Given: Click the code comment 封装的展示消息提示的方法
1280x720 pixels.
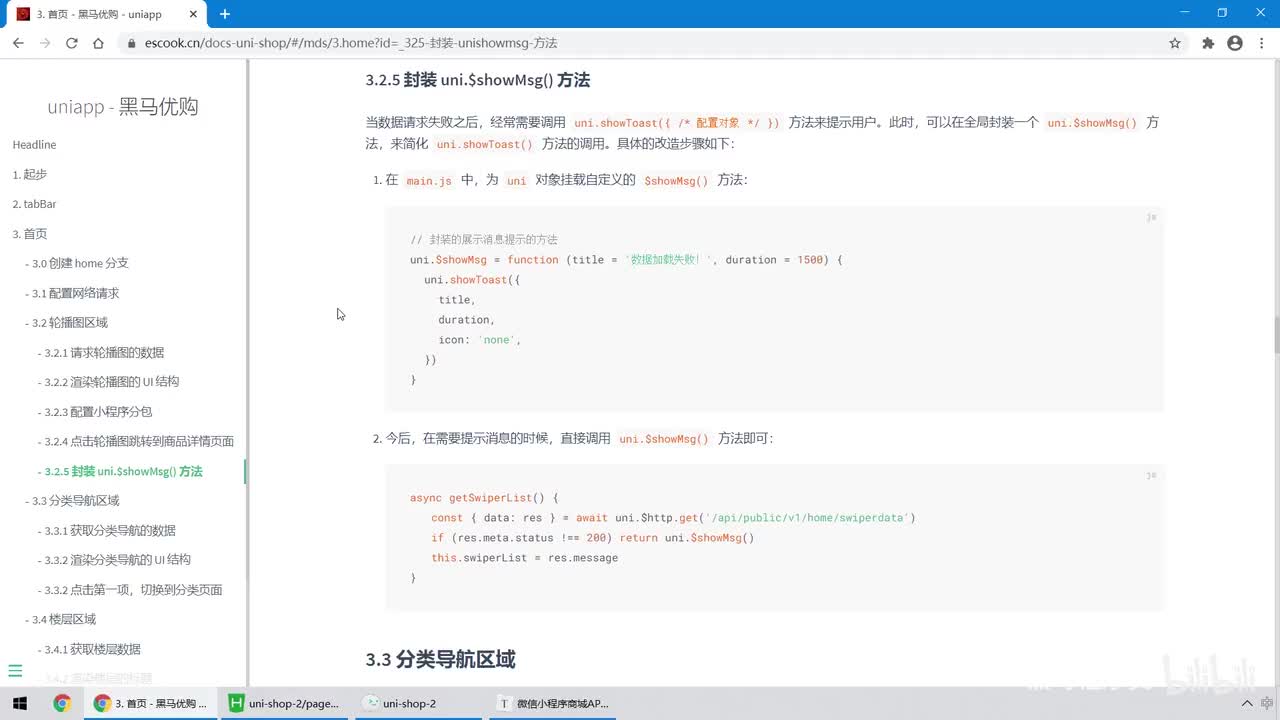Looking at the screenshot, I should 484,240.
